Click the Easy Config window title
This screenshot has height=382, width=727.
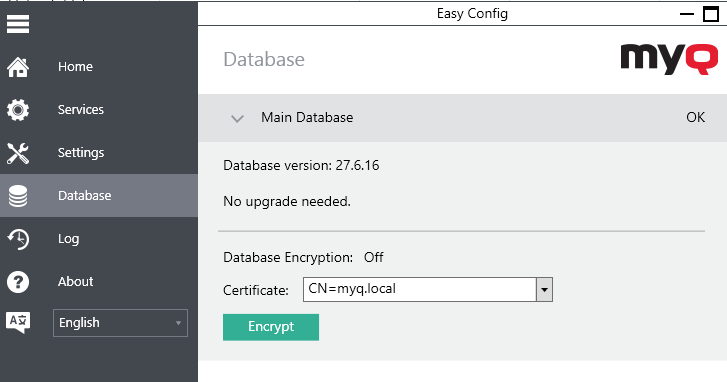point(472,13)
